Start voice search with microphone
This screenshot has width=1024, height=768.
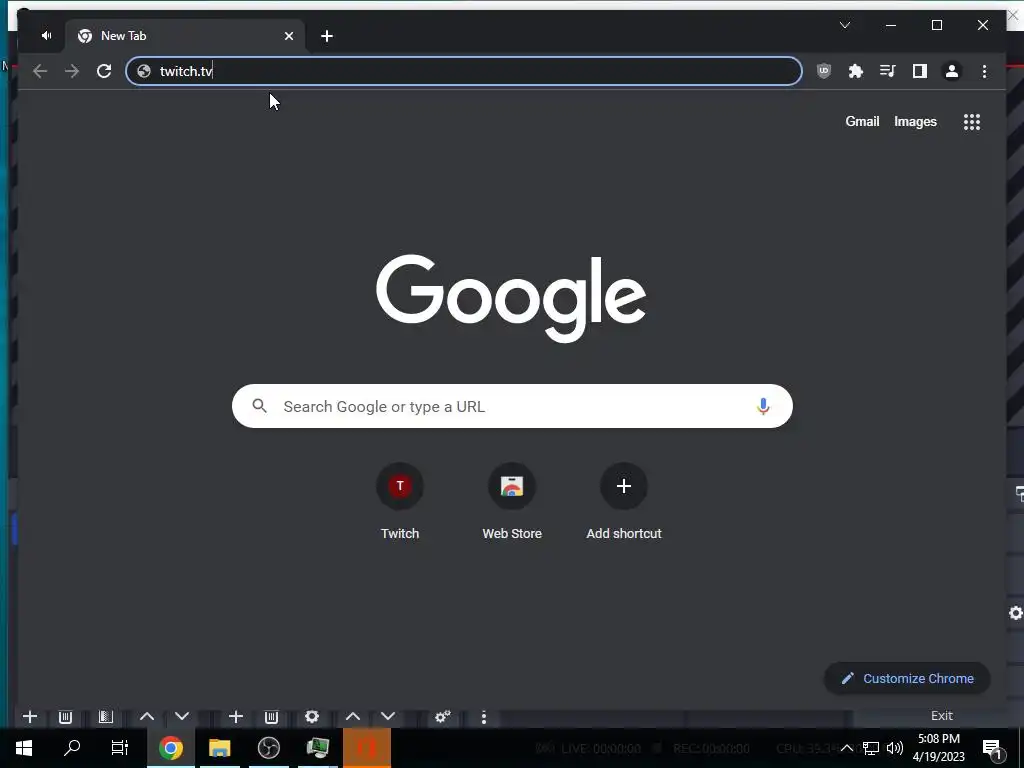pyautogui.click(x=763, y=406)
